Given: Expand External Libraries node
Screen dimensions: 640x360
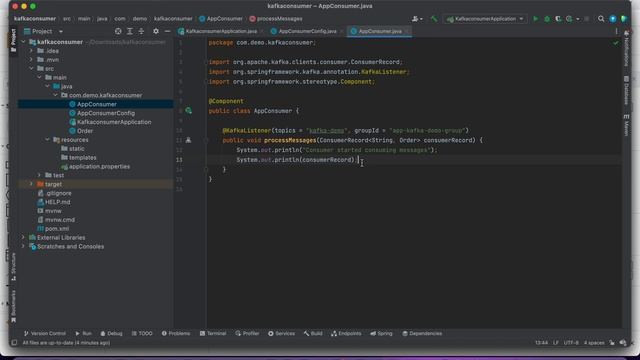Looking at the screenshot, I should click(x=23, y=238).
